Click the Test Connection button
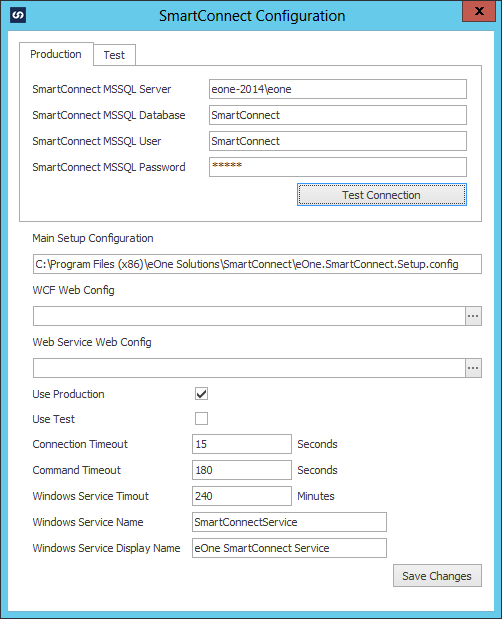Screen dimensions: 502x619 (382, 195)
